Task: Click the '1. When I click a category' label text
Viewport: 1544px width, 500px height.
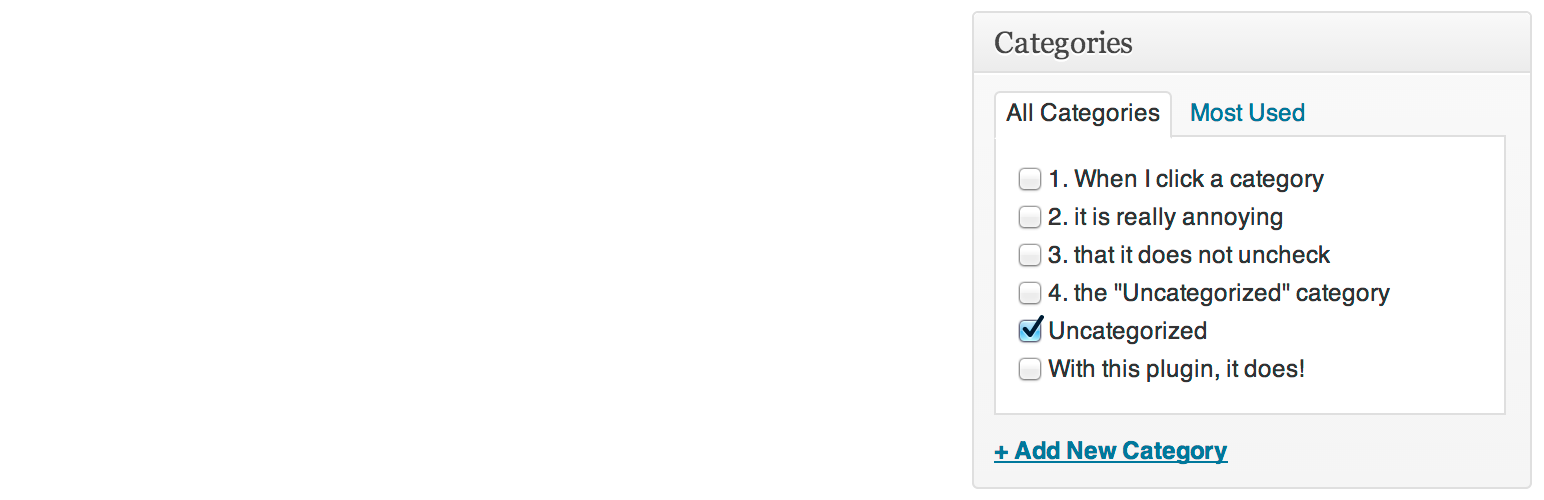Action: click(x=1185, y=180)
